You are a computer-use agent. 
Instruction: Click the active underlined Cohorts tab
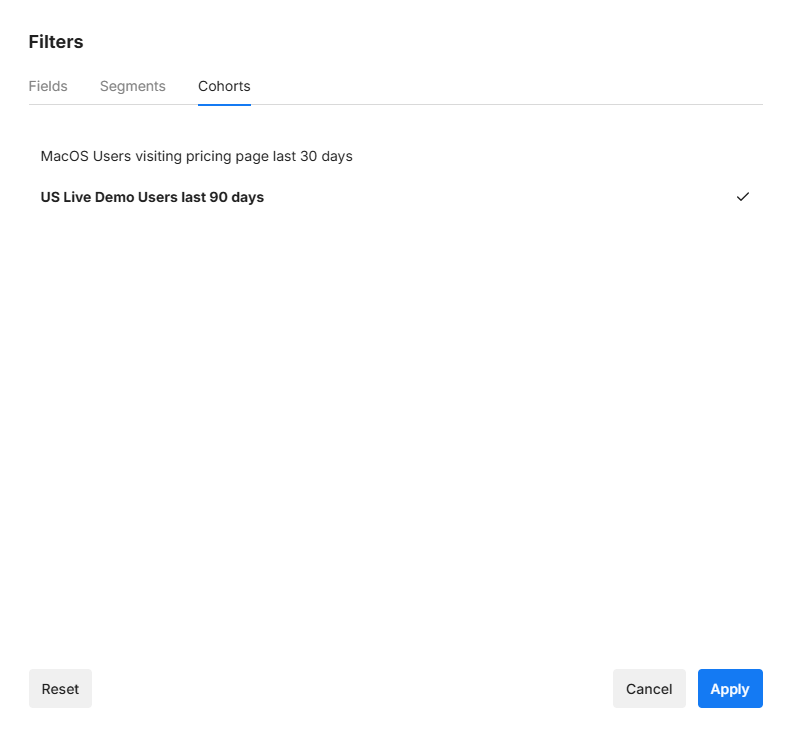pyautogui.click(x=224, y=86)
